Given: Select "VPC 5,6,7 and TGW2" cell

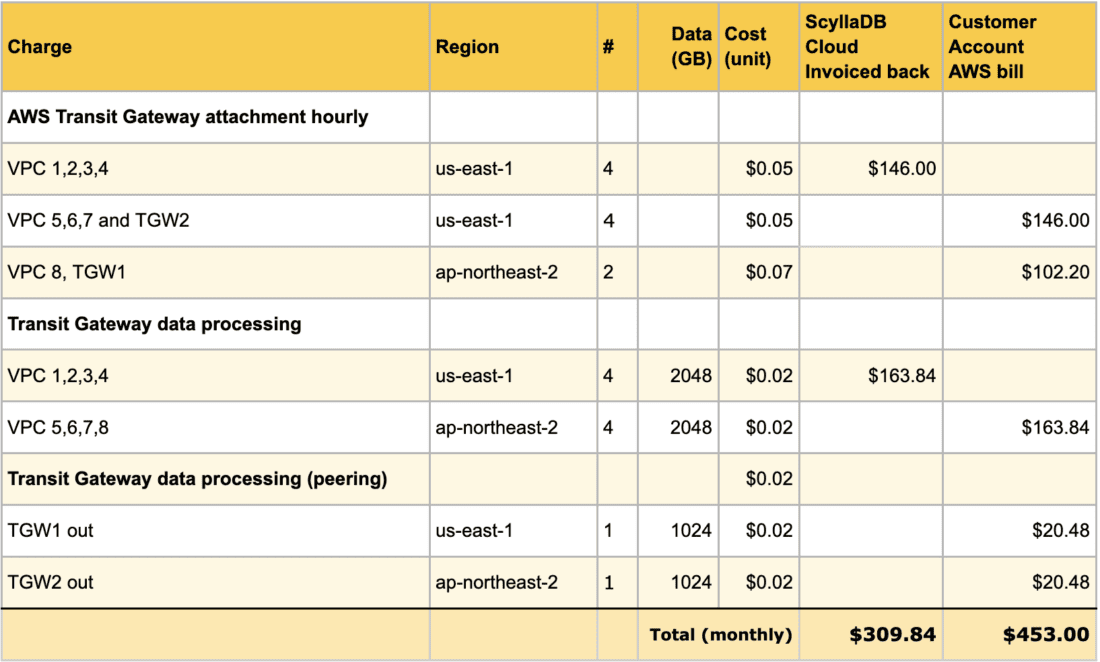Looking at the screenshot, I should click(x=215, y=220).
